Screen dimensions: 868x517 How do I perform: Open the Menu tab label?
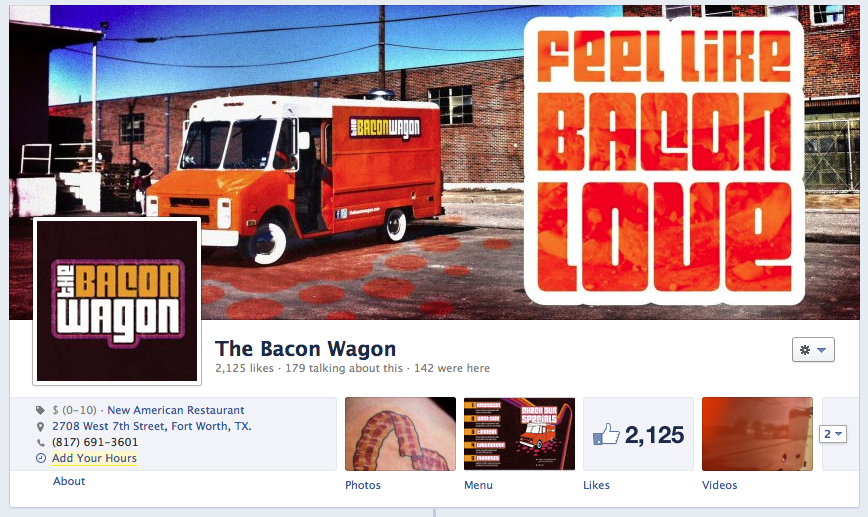[x=478, y=485]
